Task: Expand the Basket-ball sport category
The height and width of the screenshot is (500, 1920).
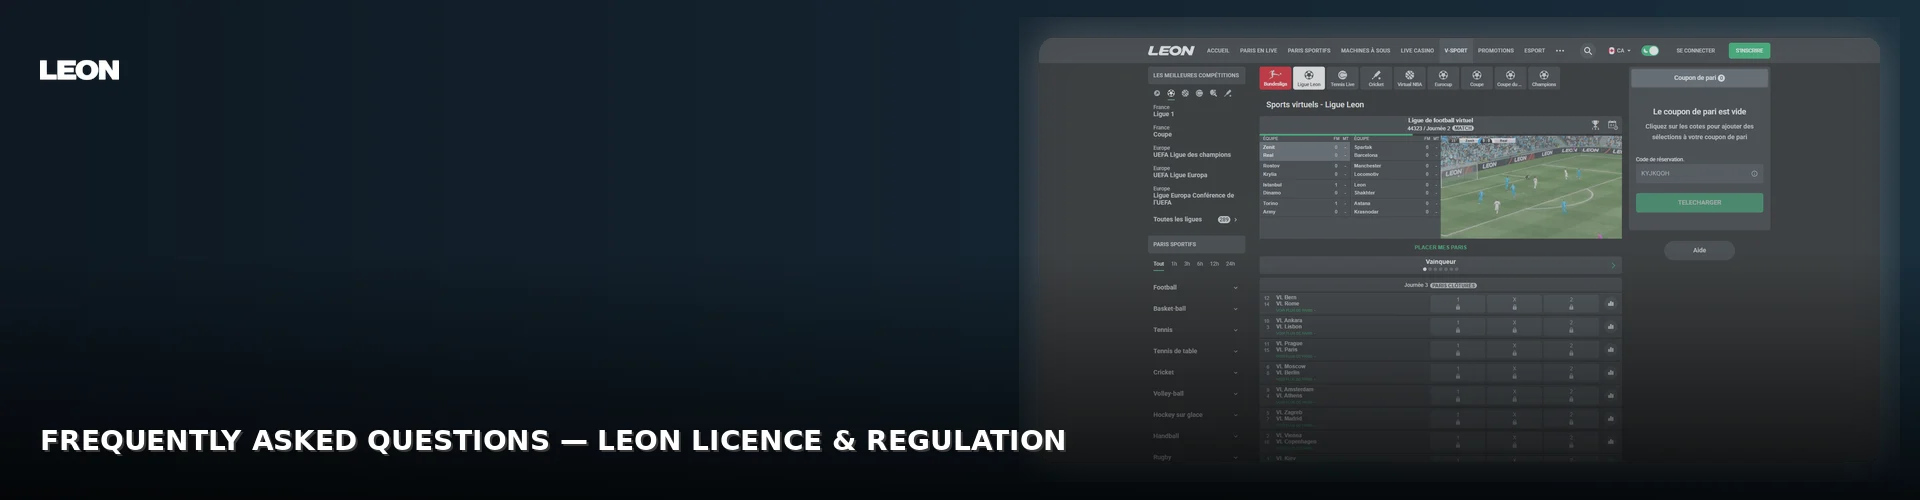Action: pyautogui.click(x=1196, y=309)
